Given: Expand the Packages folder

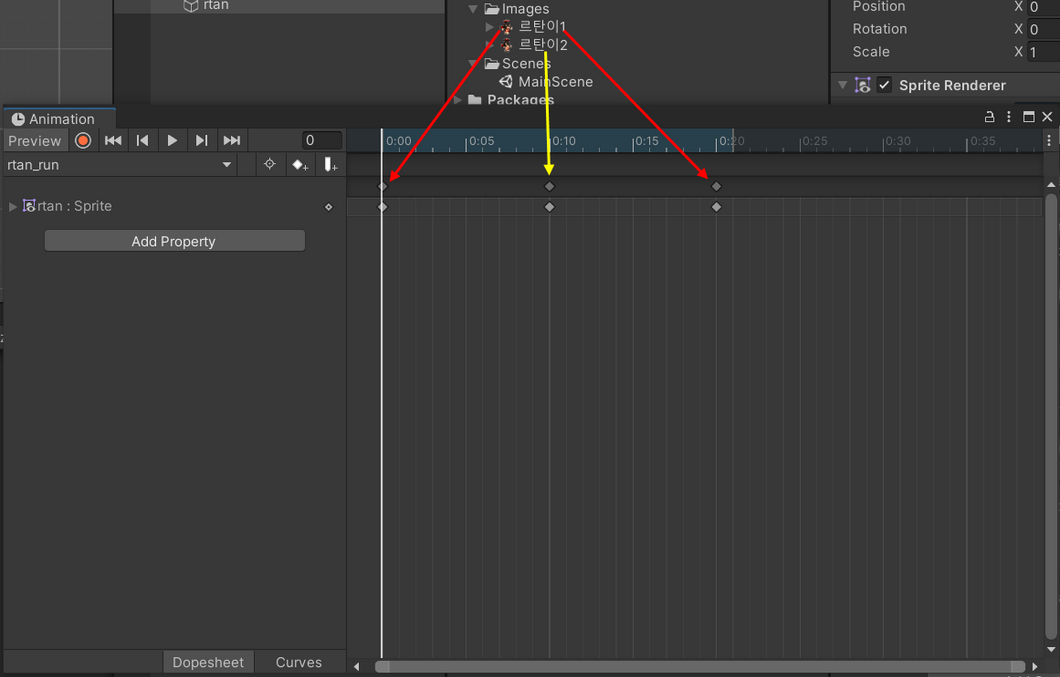Looking at the screenshot, I should click(458, 100).
